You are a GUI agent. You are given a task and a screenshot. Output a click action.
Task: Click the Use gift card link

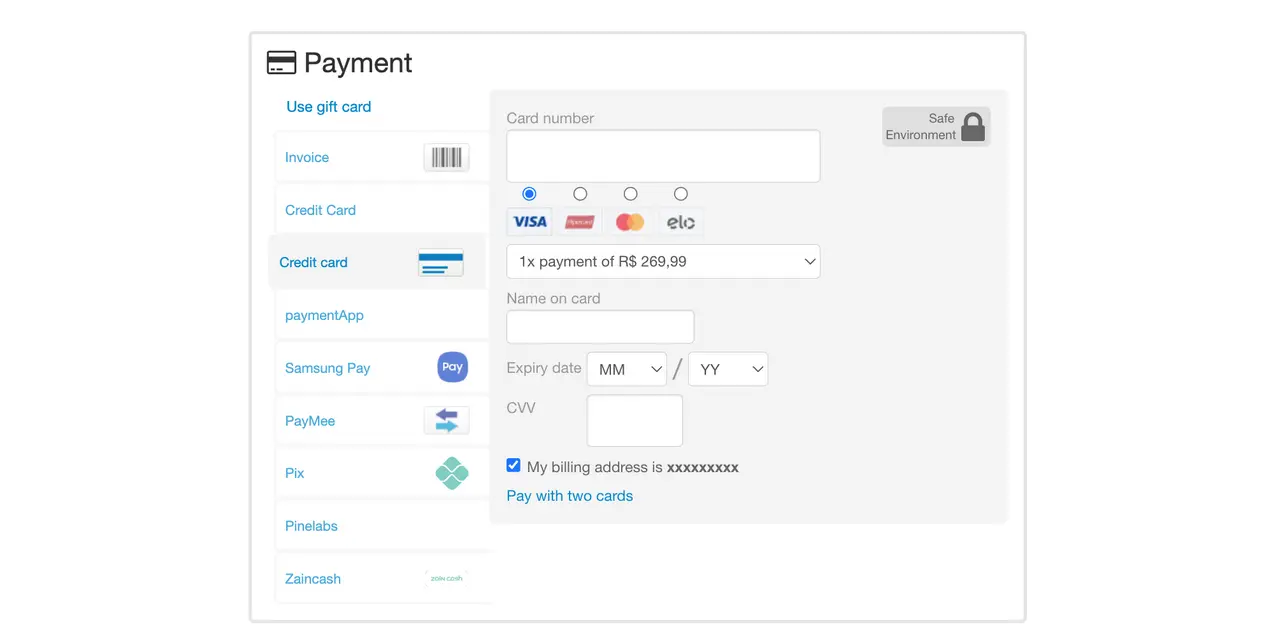329,107
